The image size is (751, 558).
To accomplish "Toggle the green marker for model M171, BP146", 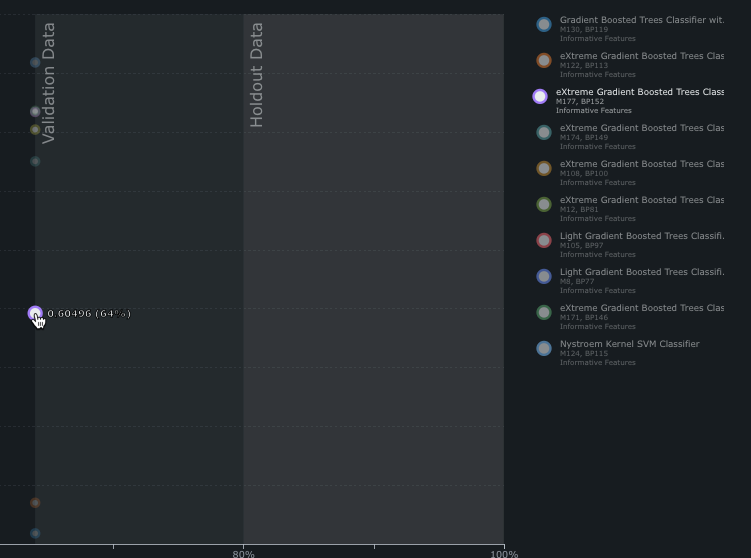I will [543, 313].
